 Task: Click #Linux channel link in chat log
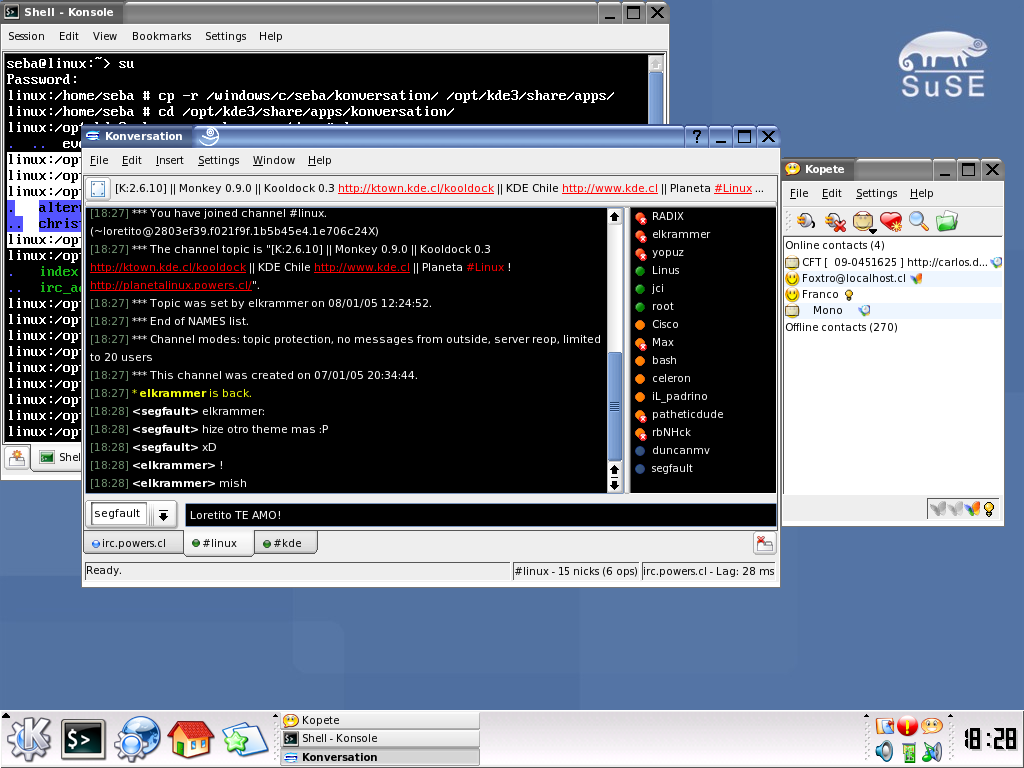486,268
